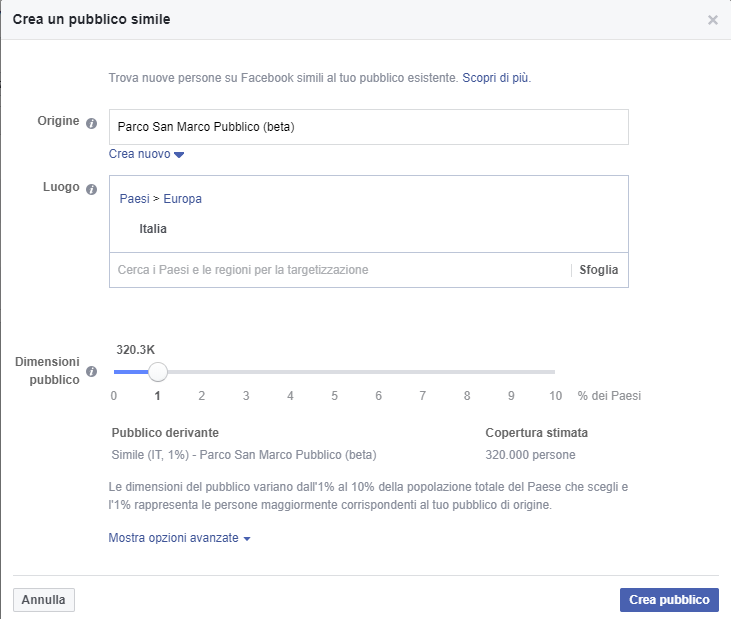The height and width of the screenshot is (619, 731).
Task: Set slider to 3 percent mark
Action: (246, 372)
